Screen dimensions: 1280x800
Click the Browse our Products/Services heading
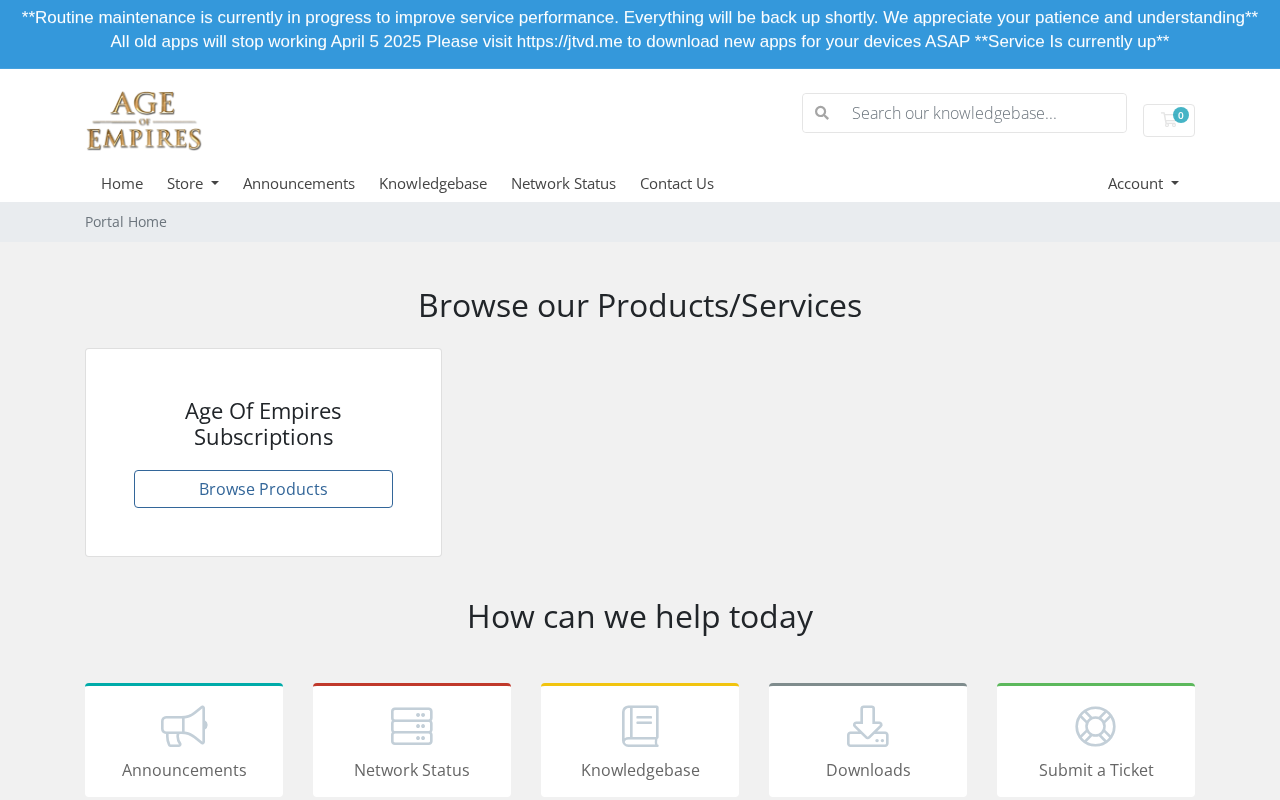(640, 305)
